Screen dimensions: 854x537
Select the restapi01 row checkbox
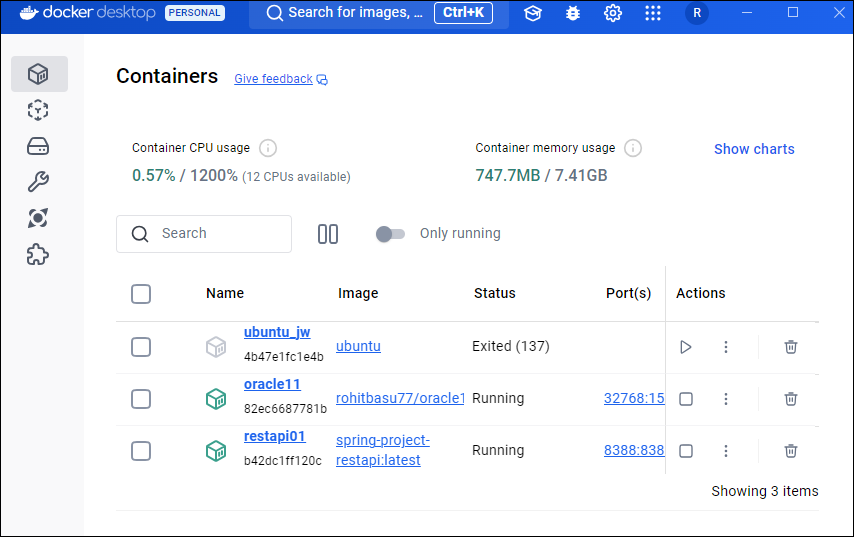(141, 451)
